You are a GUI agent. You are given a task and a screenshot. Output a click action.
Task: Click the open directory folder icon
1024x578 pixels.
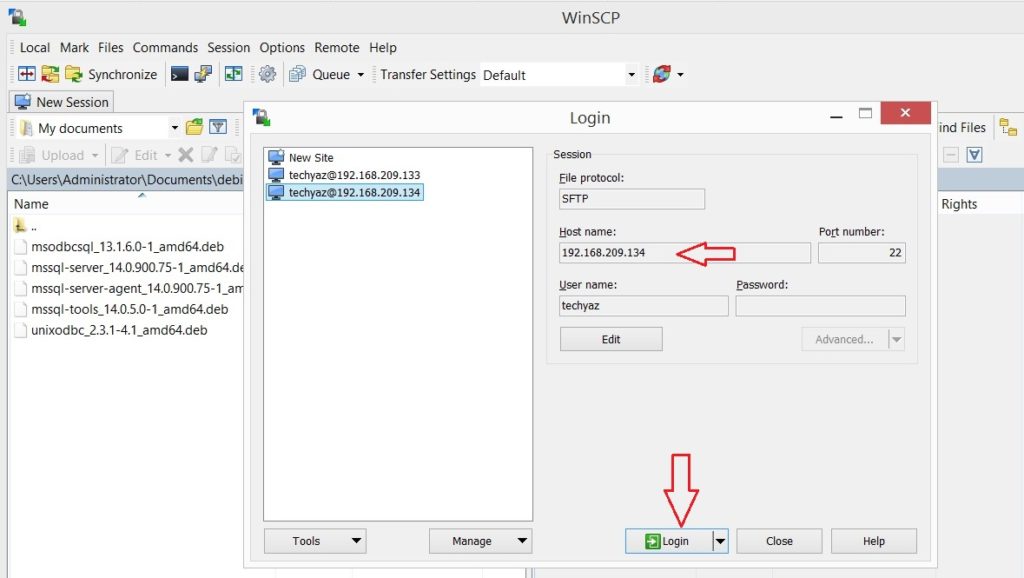tap(194, 127)
